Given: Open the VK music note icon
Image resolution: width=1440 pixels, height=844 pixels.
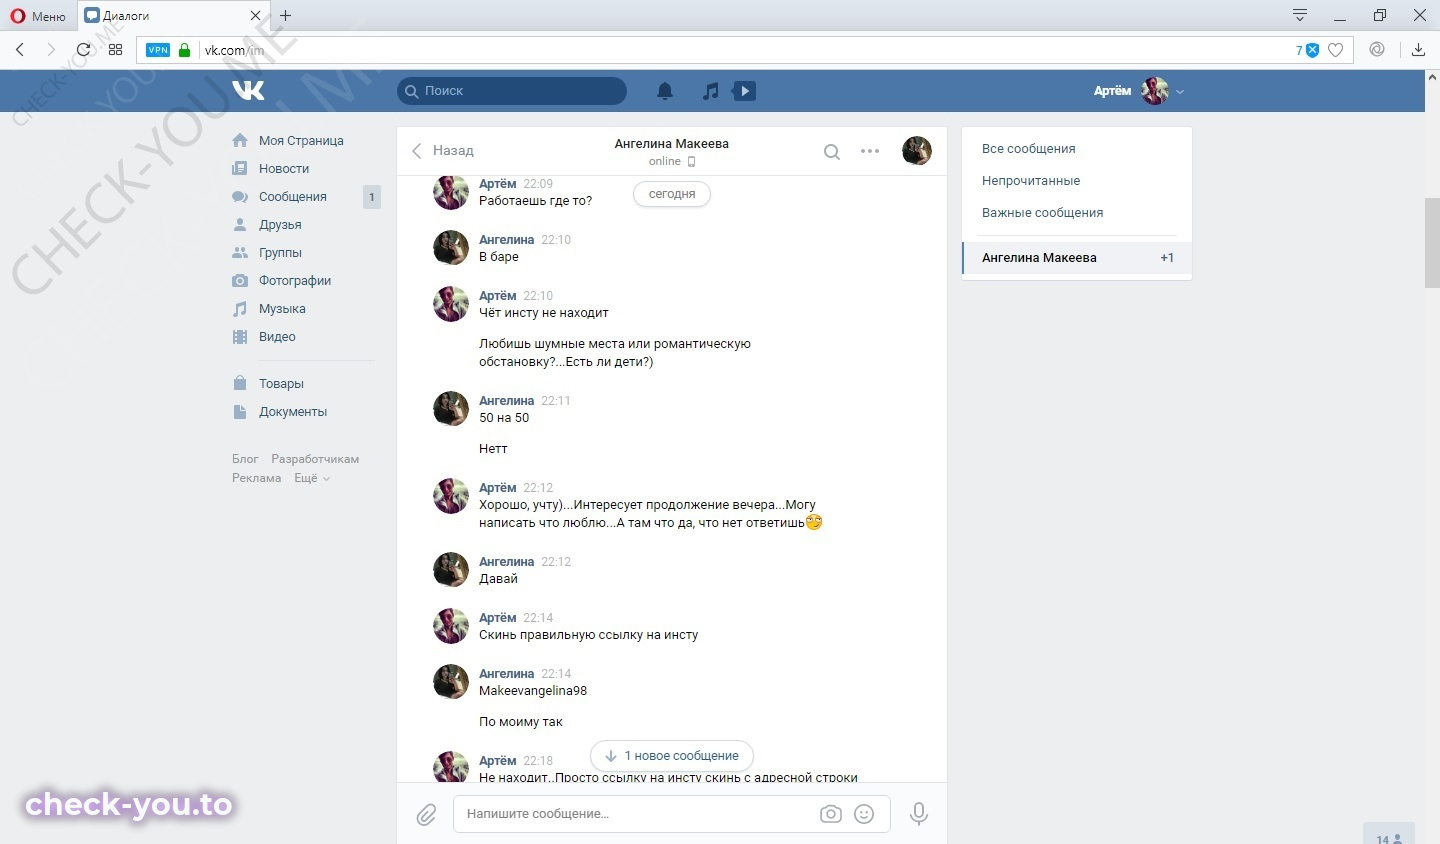Looking at the screenshot, I should click(x=710, y=91).
